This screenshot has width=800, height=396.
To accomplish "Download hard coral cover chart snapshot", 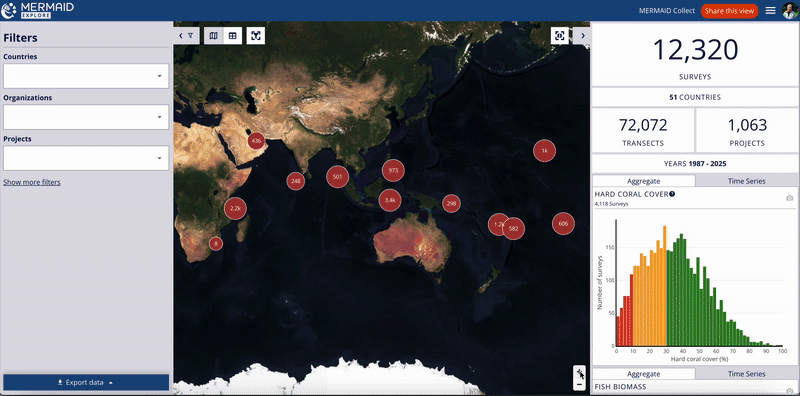I will click(790, 198).
